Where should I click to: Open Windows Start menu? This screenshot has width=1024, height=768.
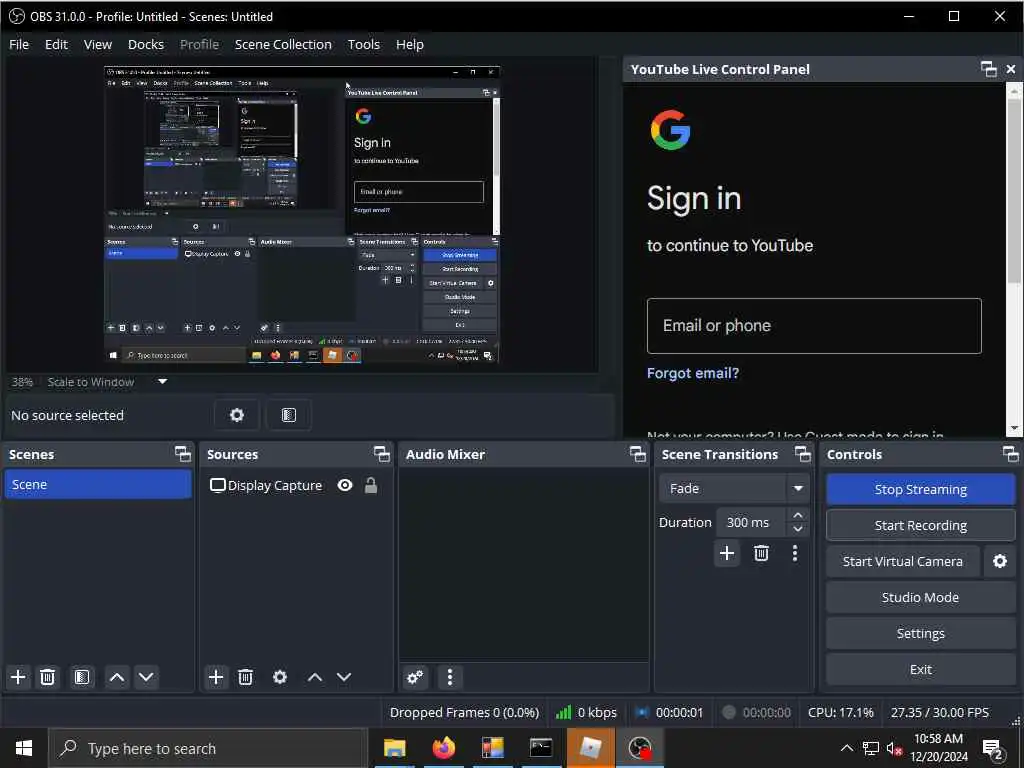tap(24, 748)
